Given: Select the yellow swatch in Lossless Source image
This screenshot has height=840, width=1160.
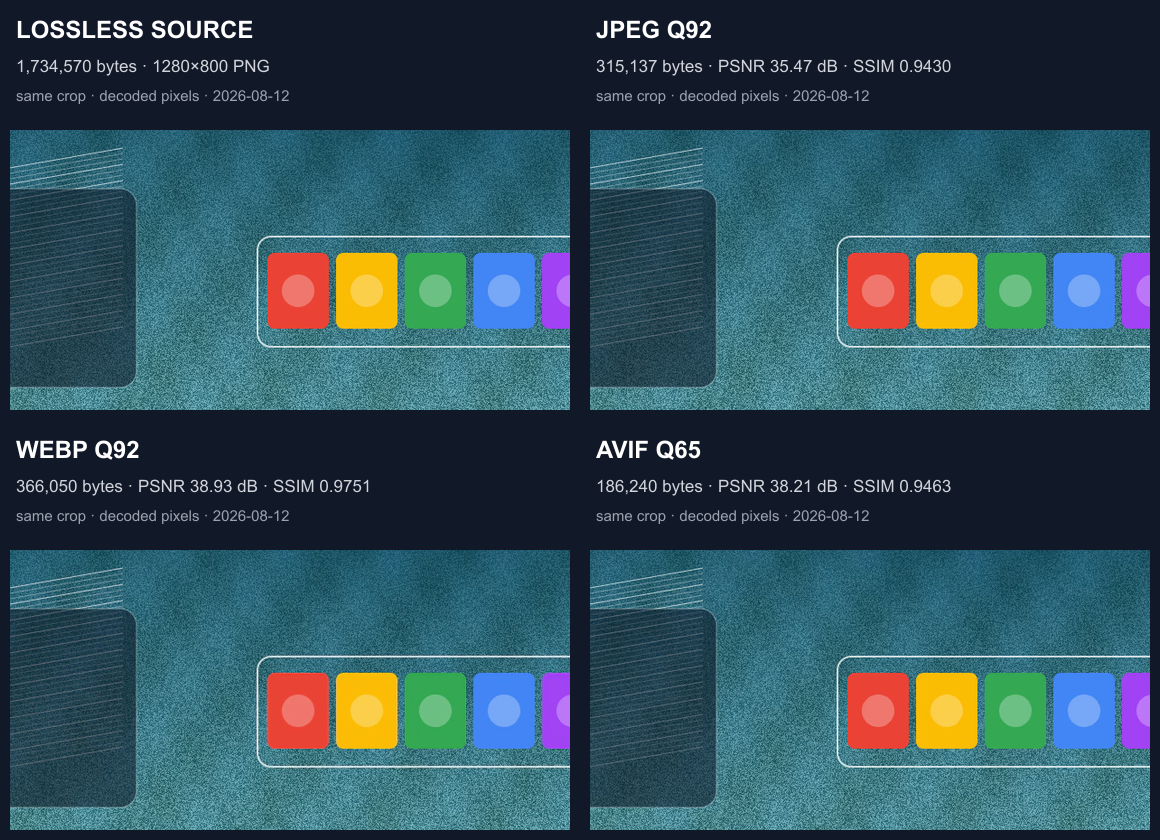Looking at the screenshot, I should tap(367, 291).
